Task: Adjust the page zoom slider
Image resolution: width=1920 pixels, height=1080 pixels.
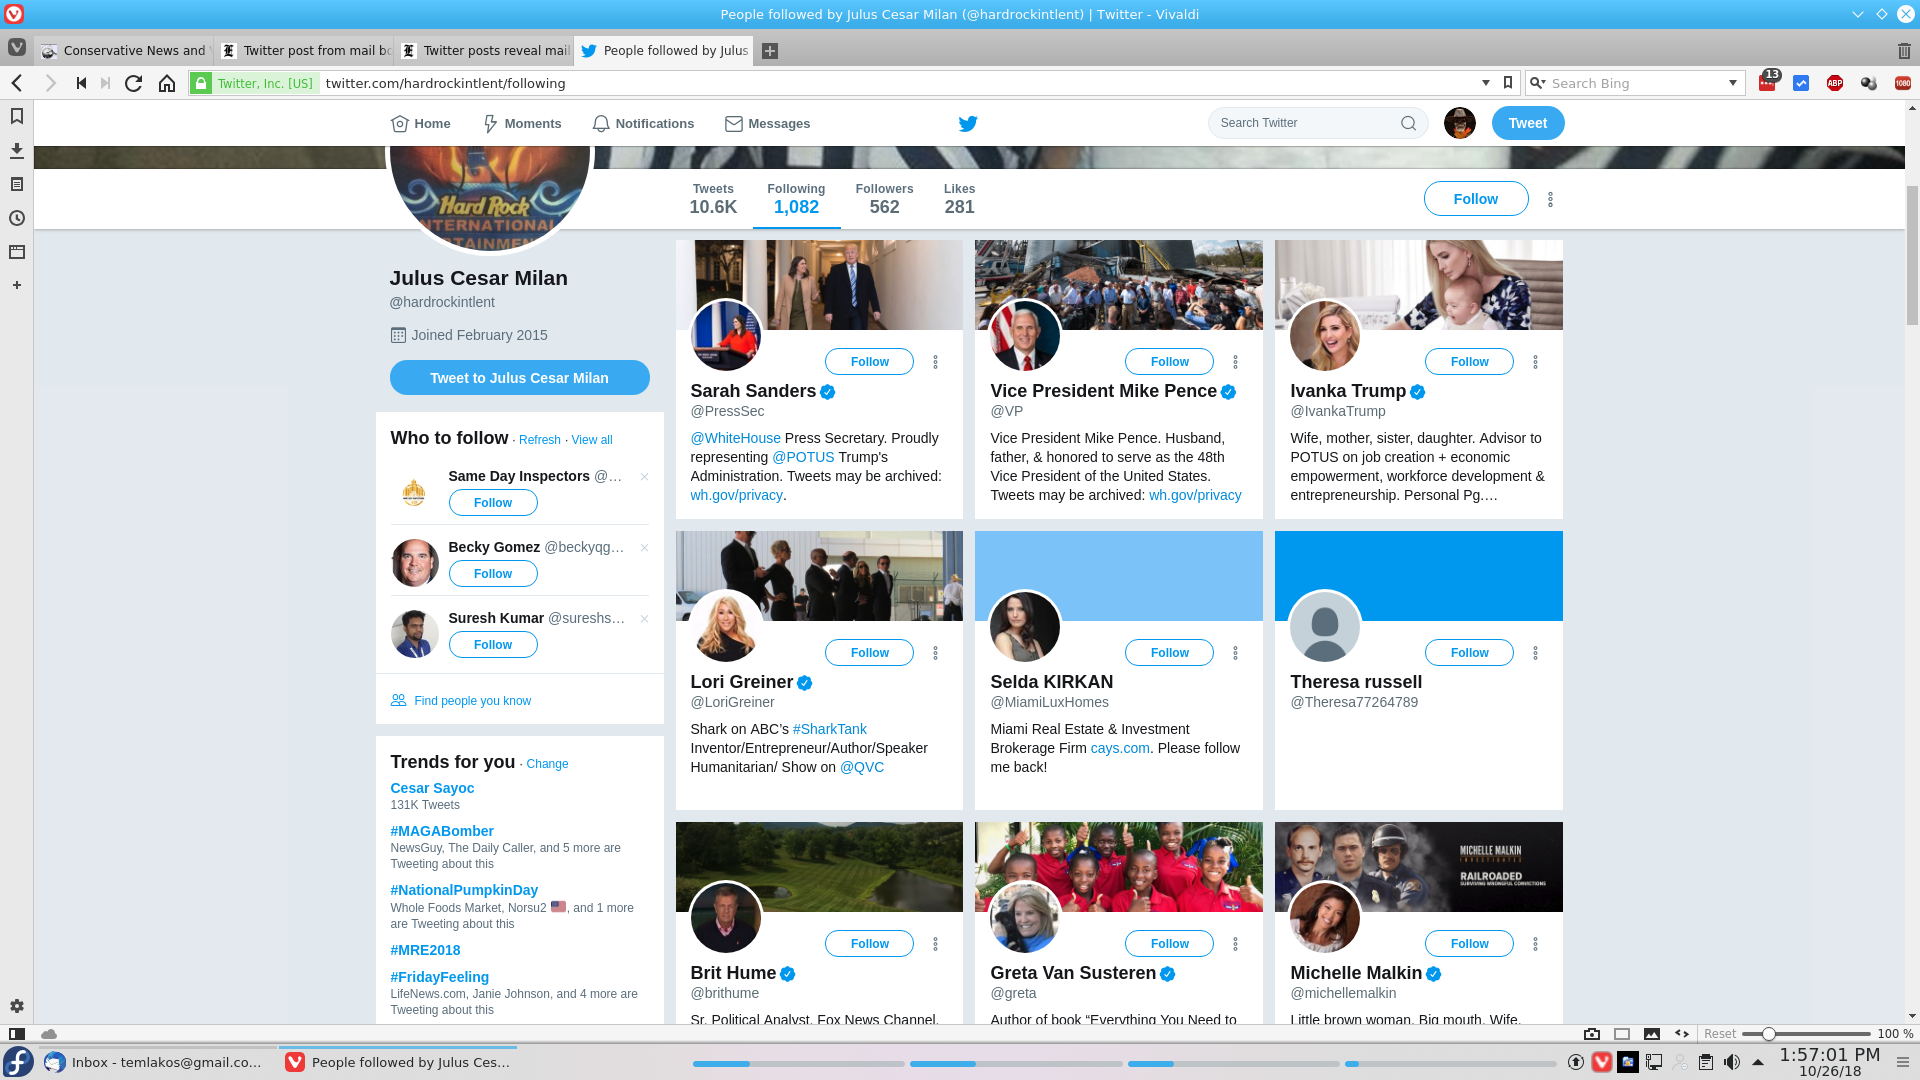Action: coord(1768,1034)
